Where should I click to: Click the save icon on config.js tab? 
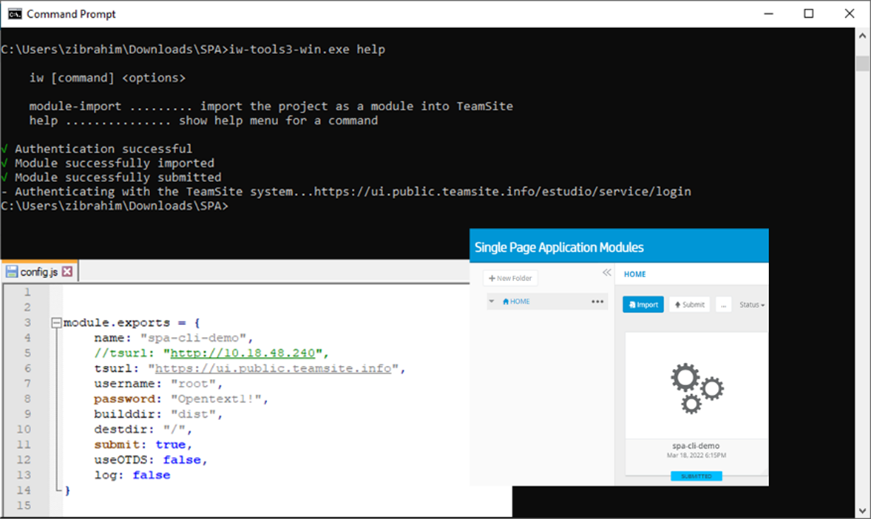(11, 272)
